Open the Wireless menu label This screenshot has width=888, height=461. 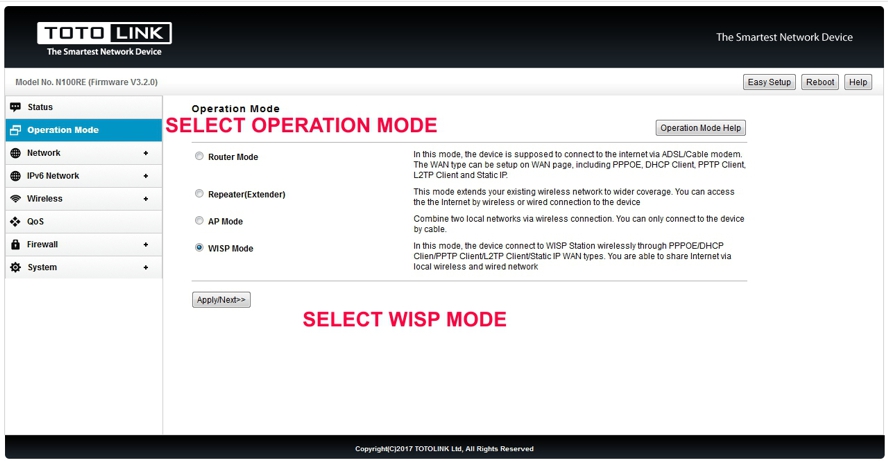pyautogui.click(x=45, y=199)
